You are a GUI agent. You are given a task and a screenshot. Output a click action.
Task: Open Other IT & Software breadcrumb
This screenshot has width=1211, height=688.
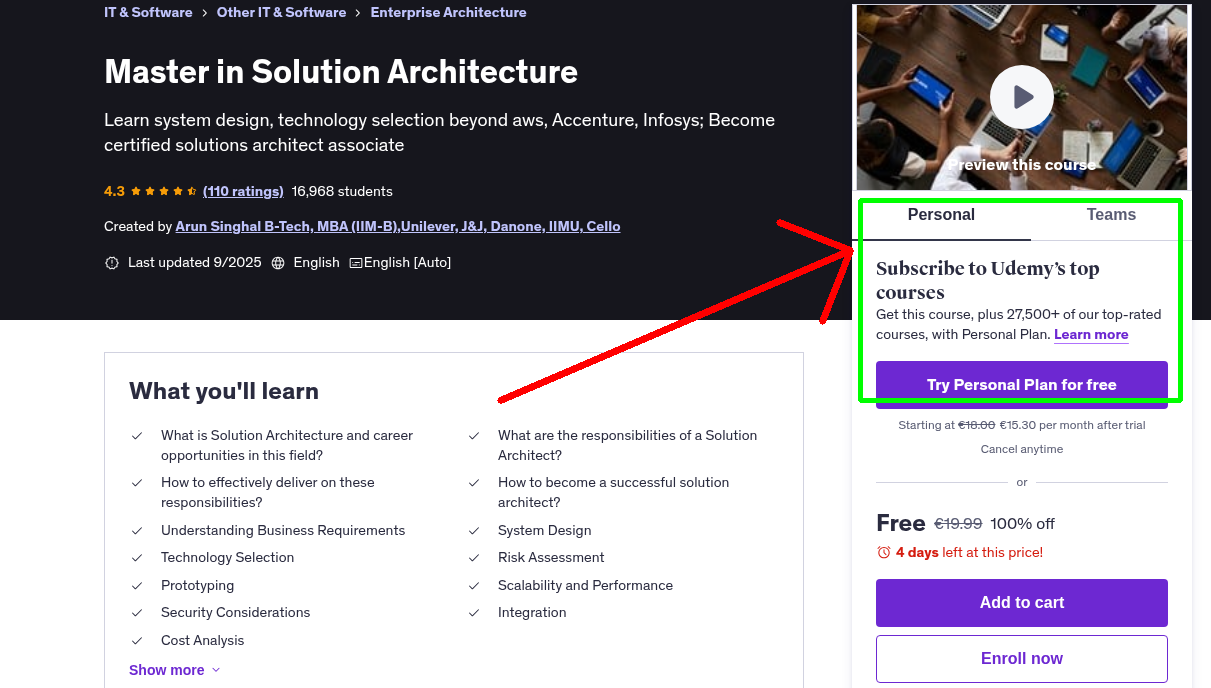coord(281,13)
